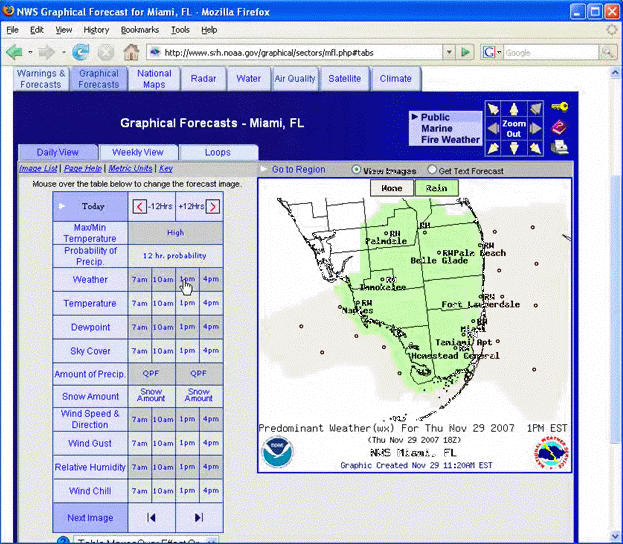Open the Bookmarks menu
The image size is (623, 544).
pyautogui.click(x=140, y=30)
